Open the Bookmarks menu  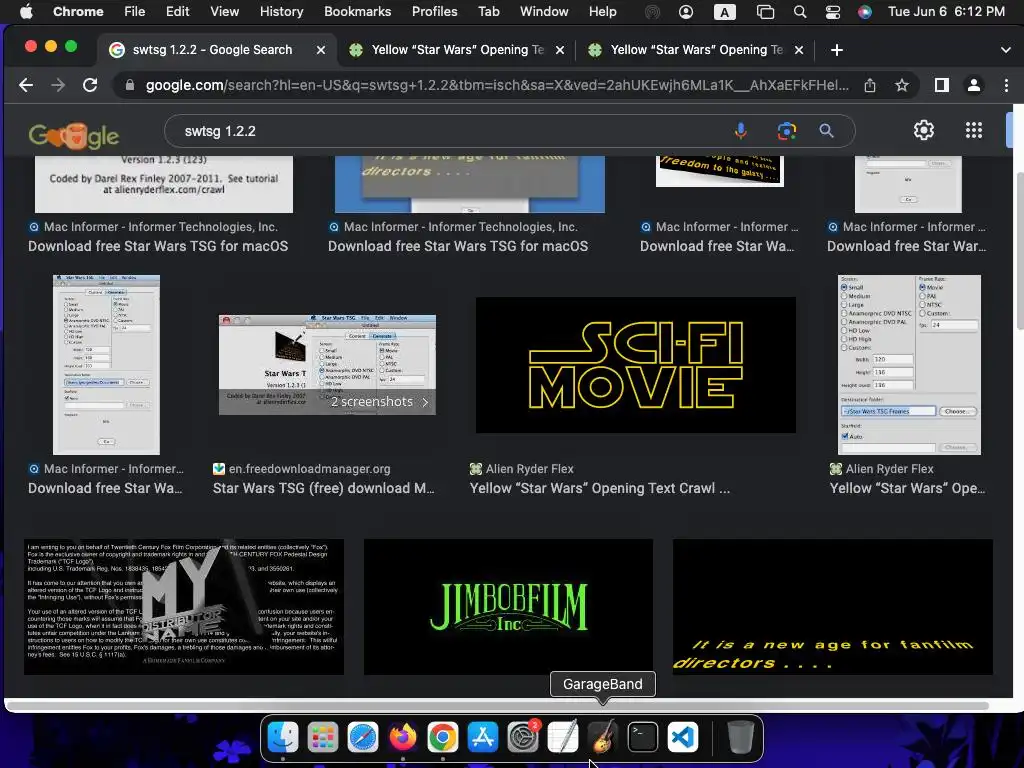357,12
